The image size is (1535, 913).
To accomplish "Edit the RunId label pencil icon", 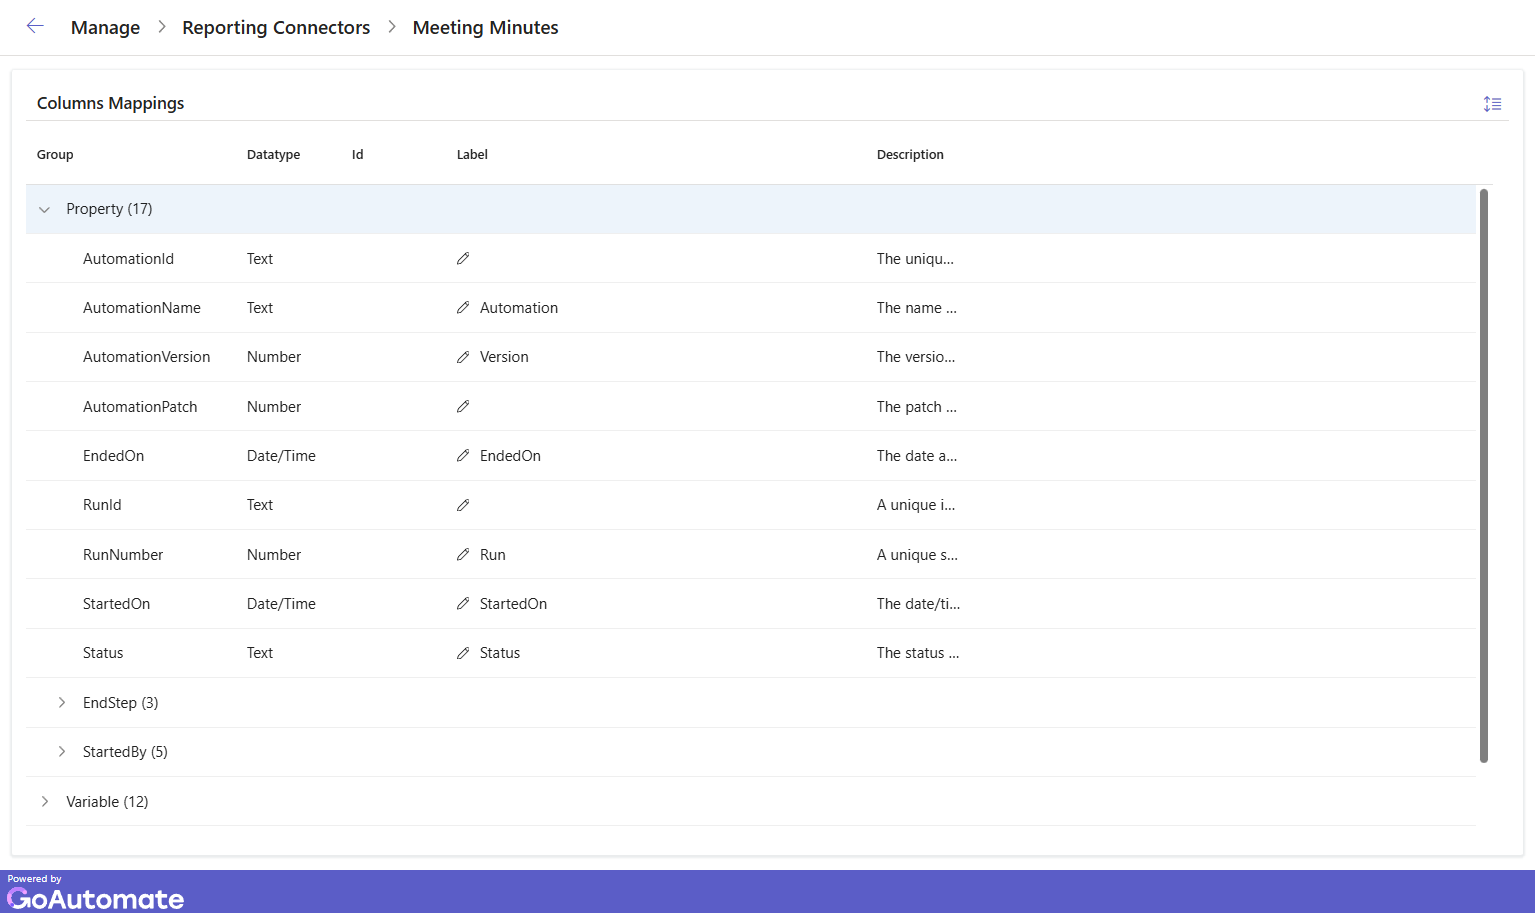I will [x=463, y=505].
